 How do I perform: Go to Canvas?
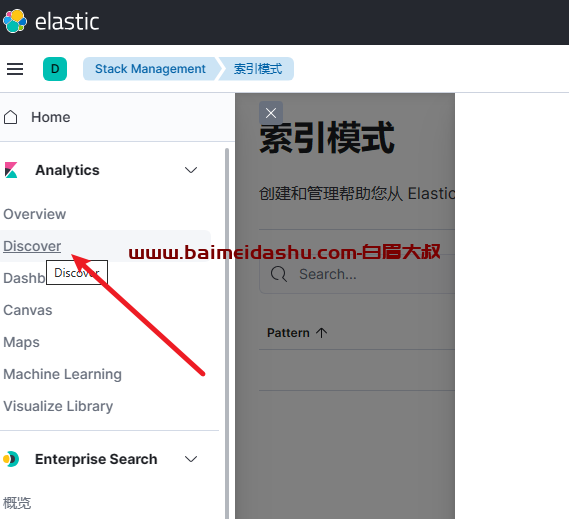coord(28,310)
